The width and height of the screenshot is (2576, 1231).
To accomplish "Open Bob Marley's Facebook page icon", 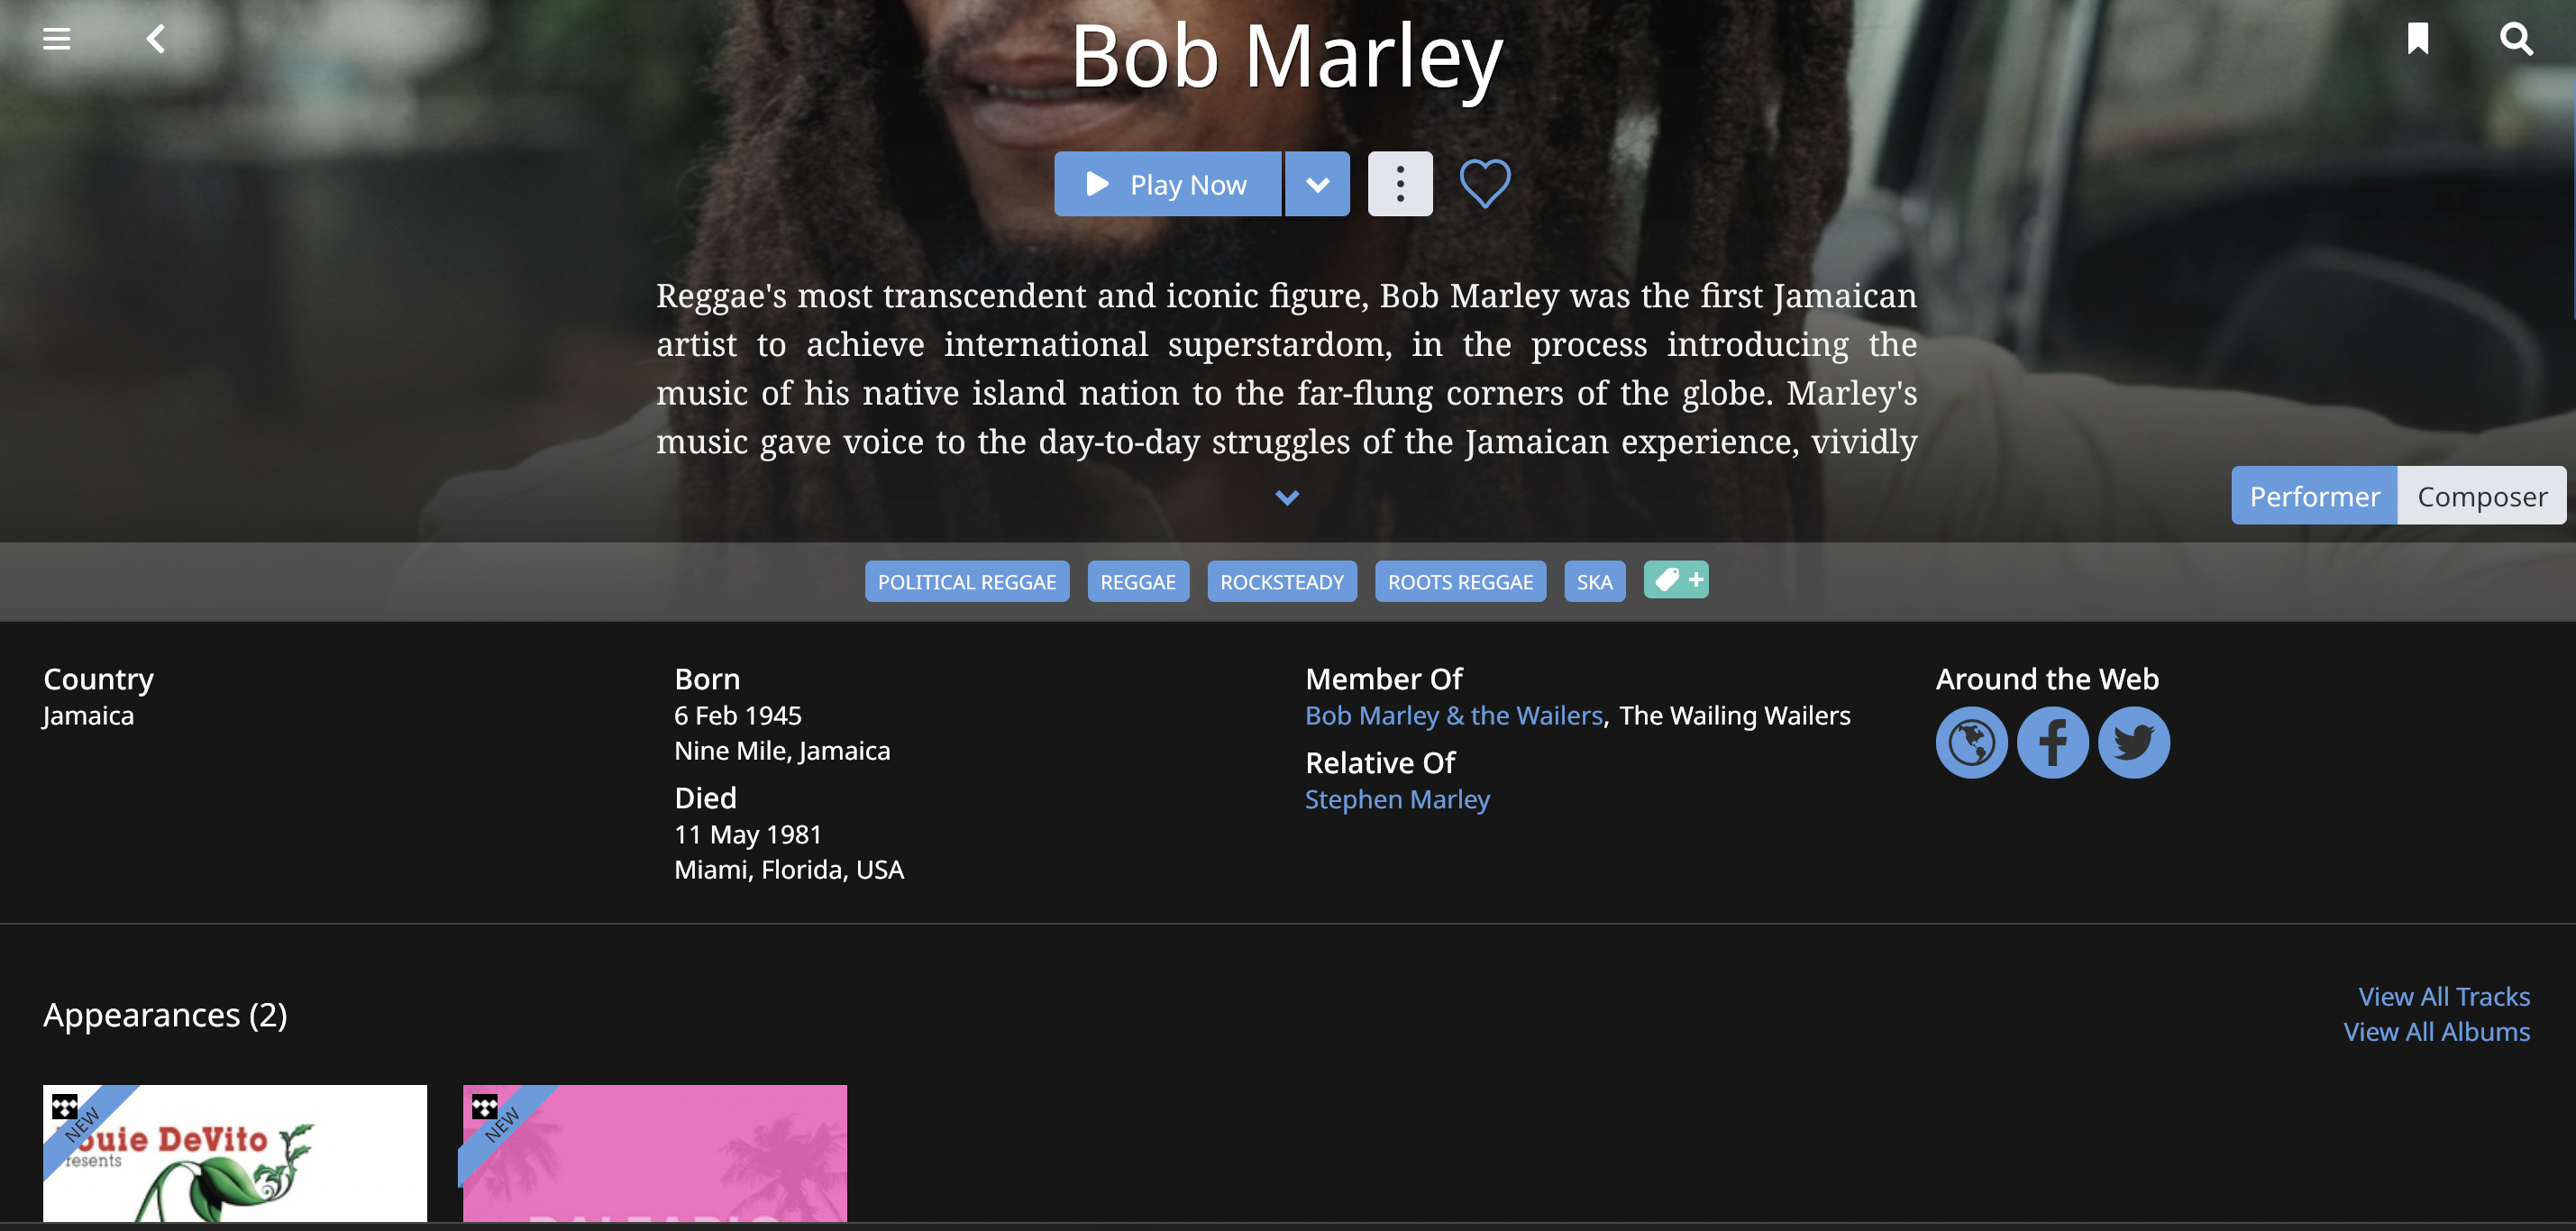I will (2052, 743).
